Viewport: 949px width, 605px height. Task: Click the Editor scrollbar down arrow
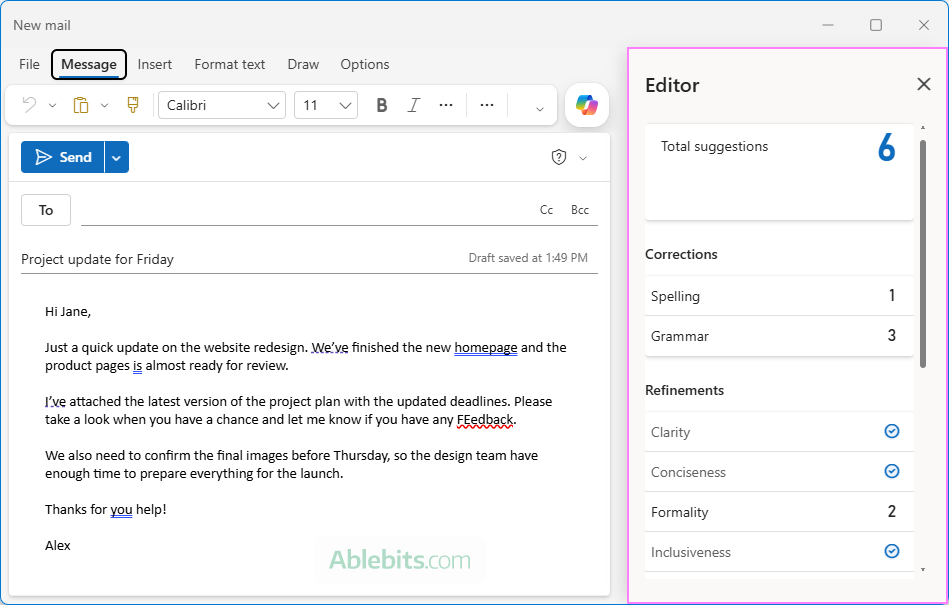922,569
